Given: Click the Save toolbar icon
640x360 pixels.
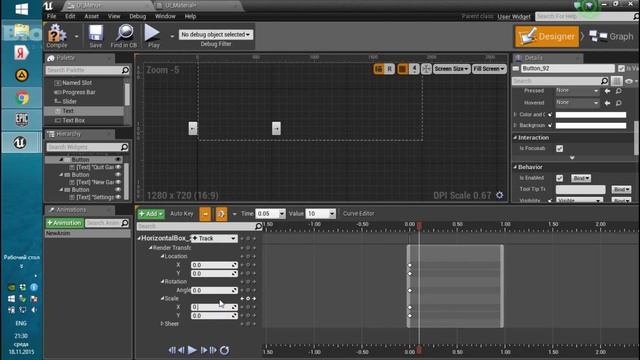Looking at the screenshot, I should pos(96,36).
